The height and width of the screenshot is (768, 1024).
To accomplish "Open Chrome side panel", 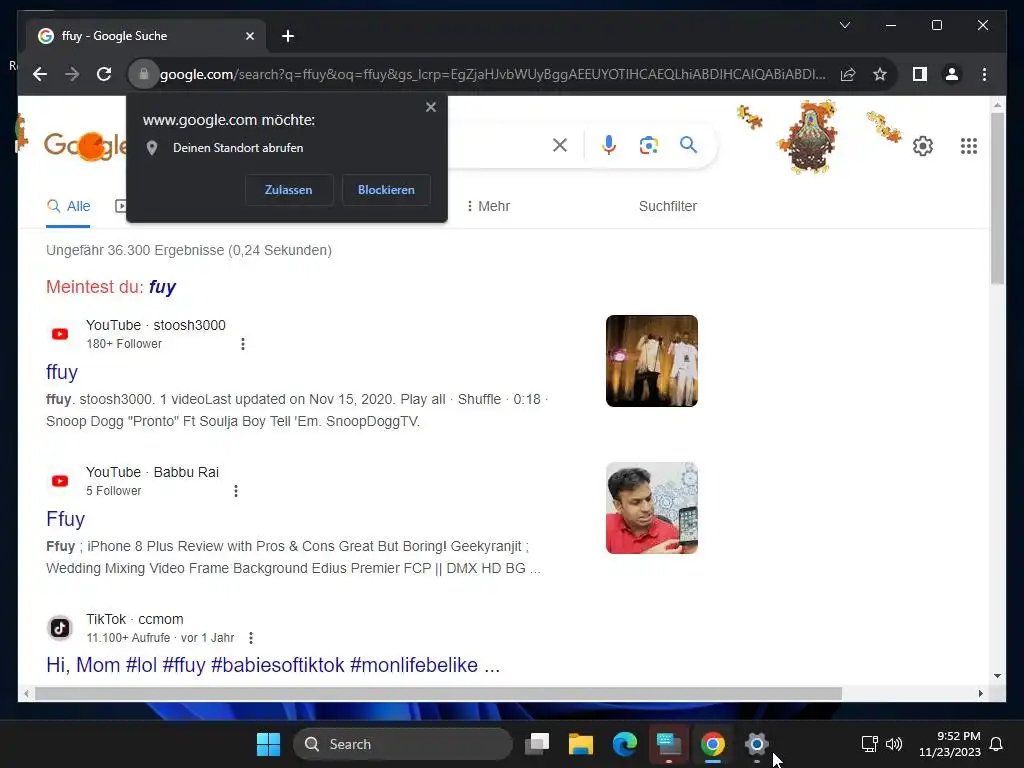I will click(x=920, y=74).
